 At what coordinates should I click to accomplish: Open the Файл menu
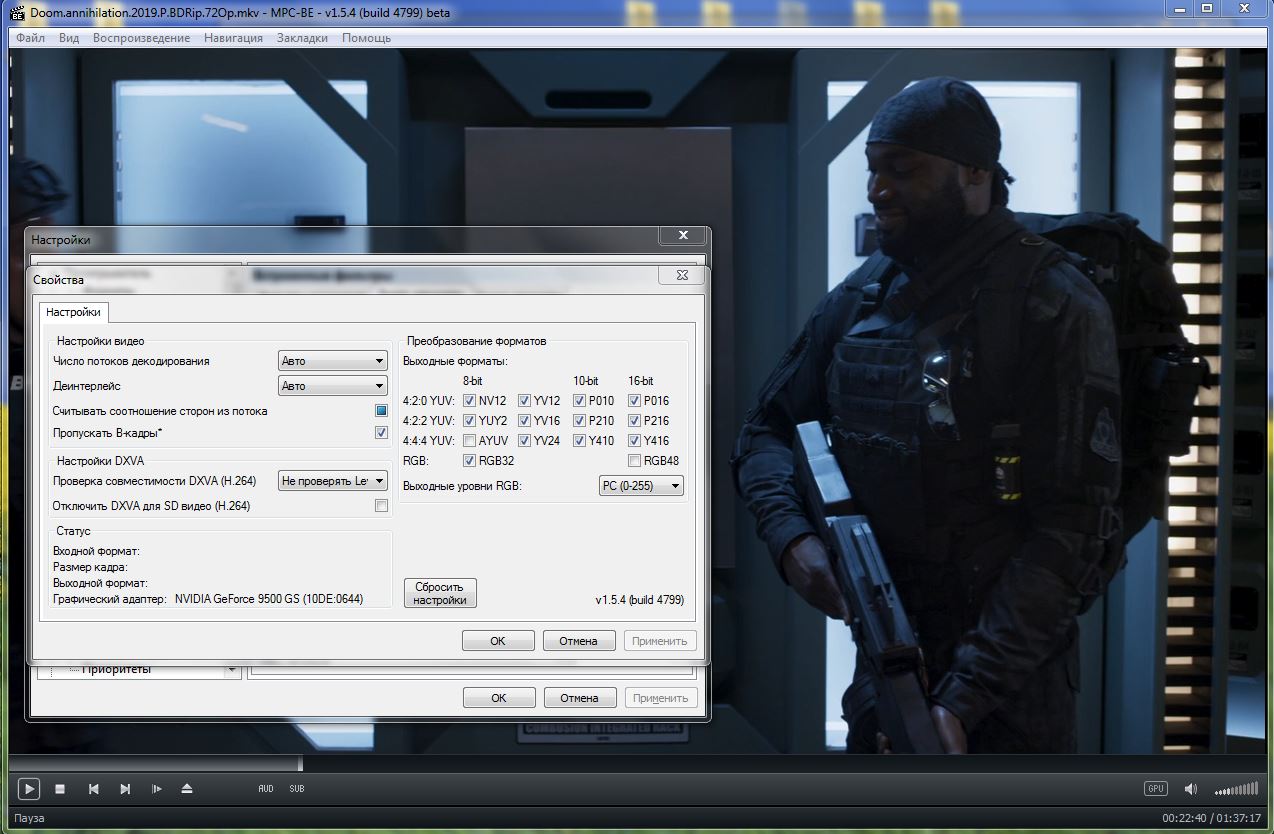30,38
